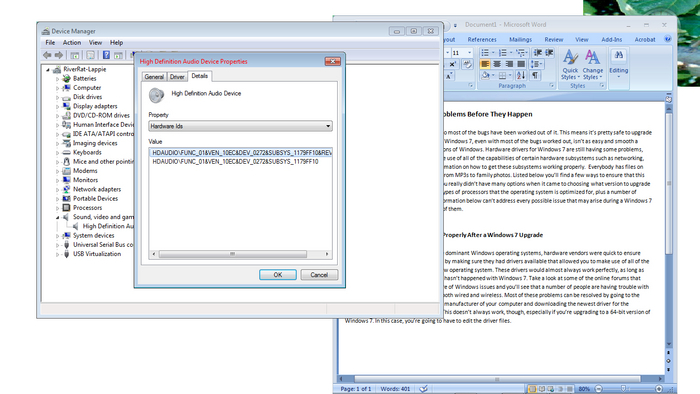Click Decrease Indent icon in Word ribbon
The image size is (700, 394).
(x=538, y=53)
